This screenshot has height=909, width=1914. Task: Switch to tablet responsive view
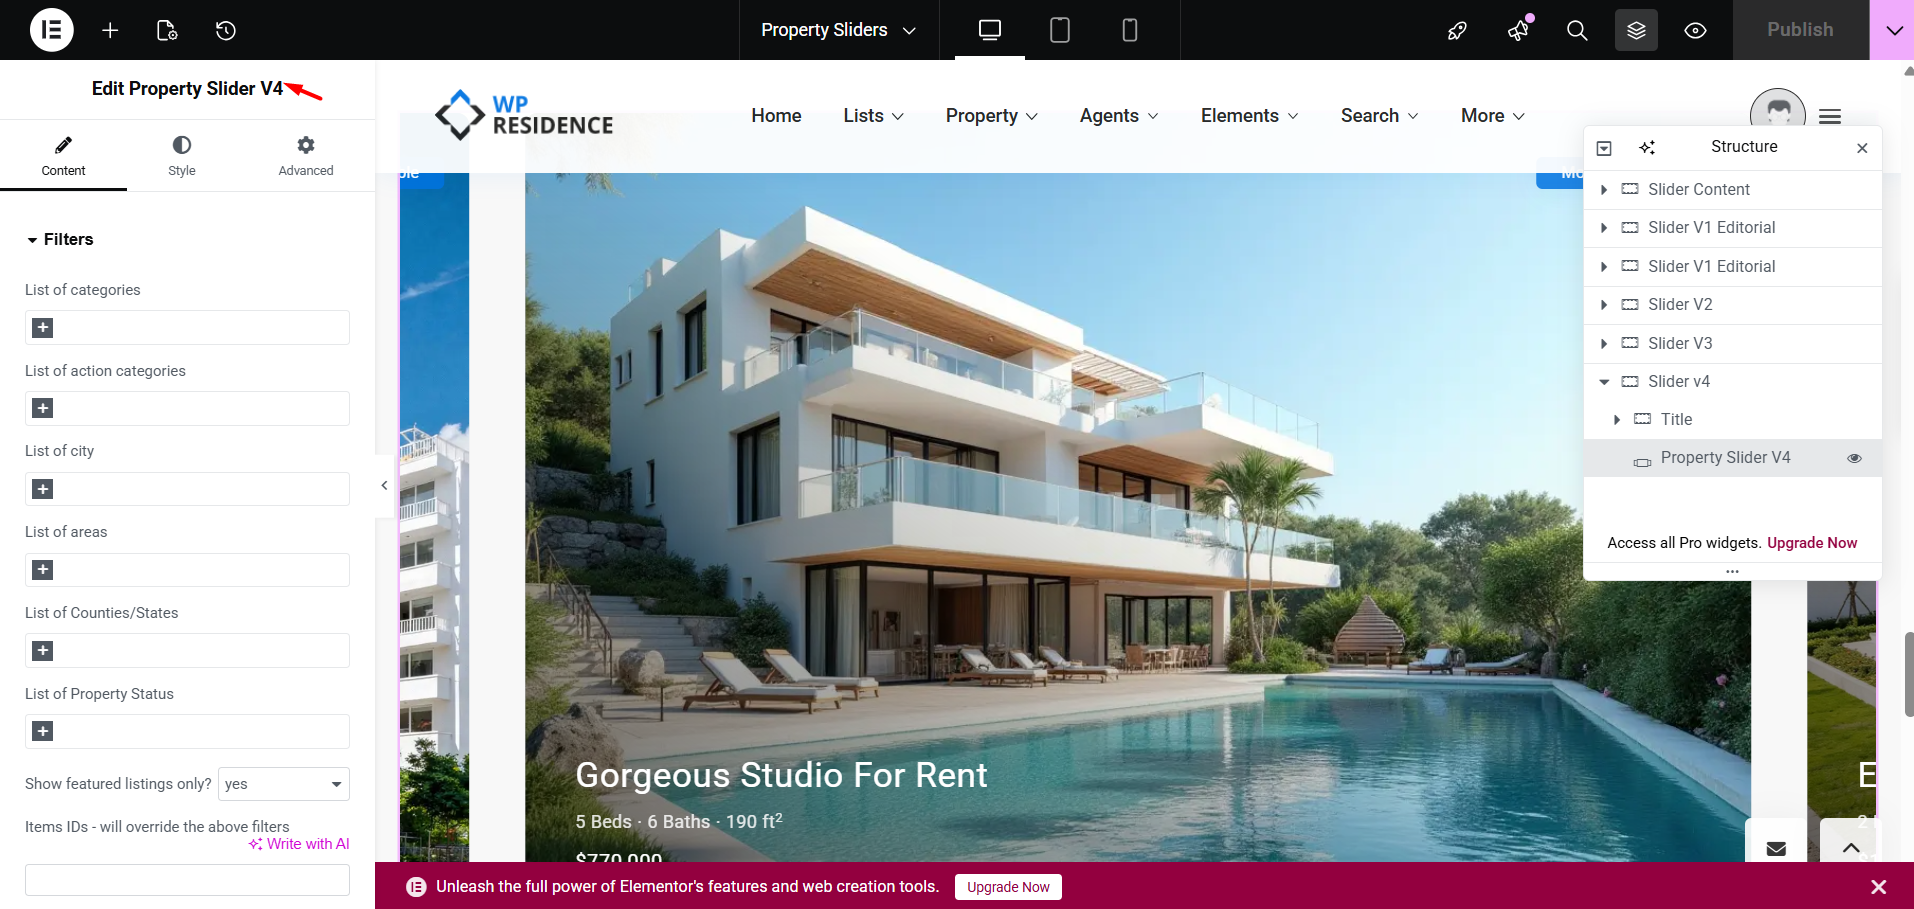(x=1060, y=30)
